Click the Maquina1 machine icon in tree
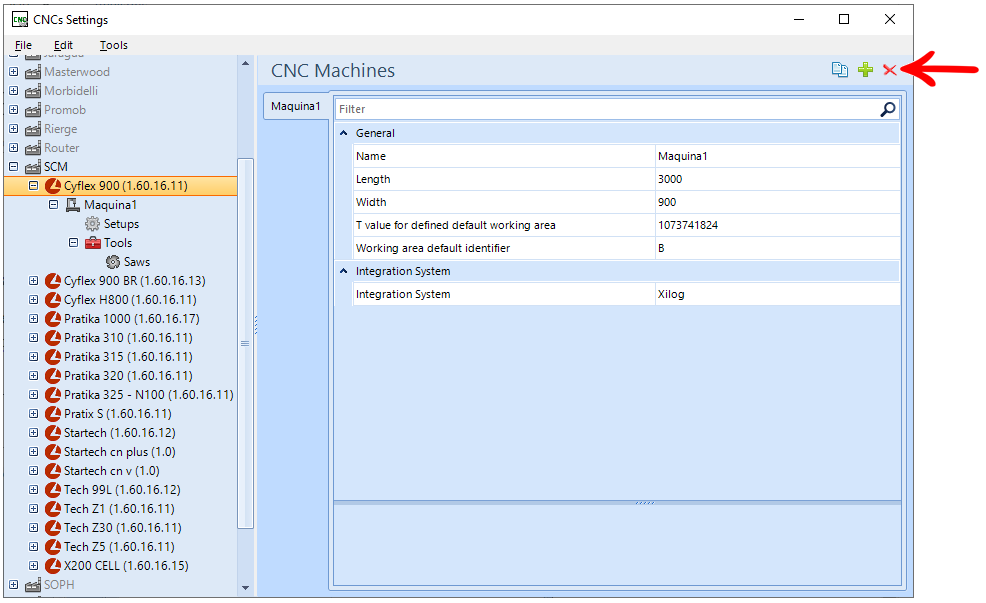Viewport: 986px width, 603px height. click(73, 205)
